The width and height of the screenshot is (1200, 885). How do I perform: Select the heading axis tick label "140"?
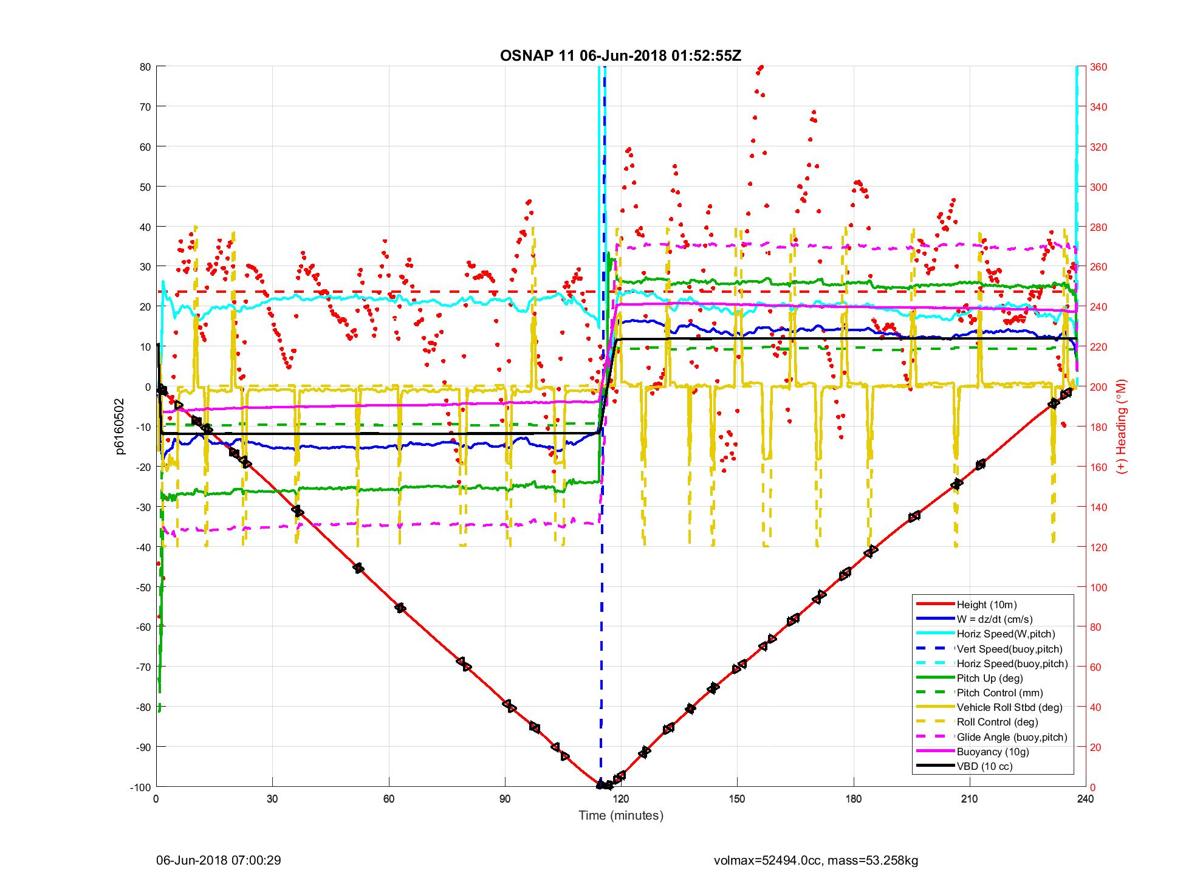coord(1099,507)
